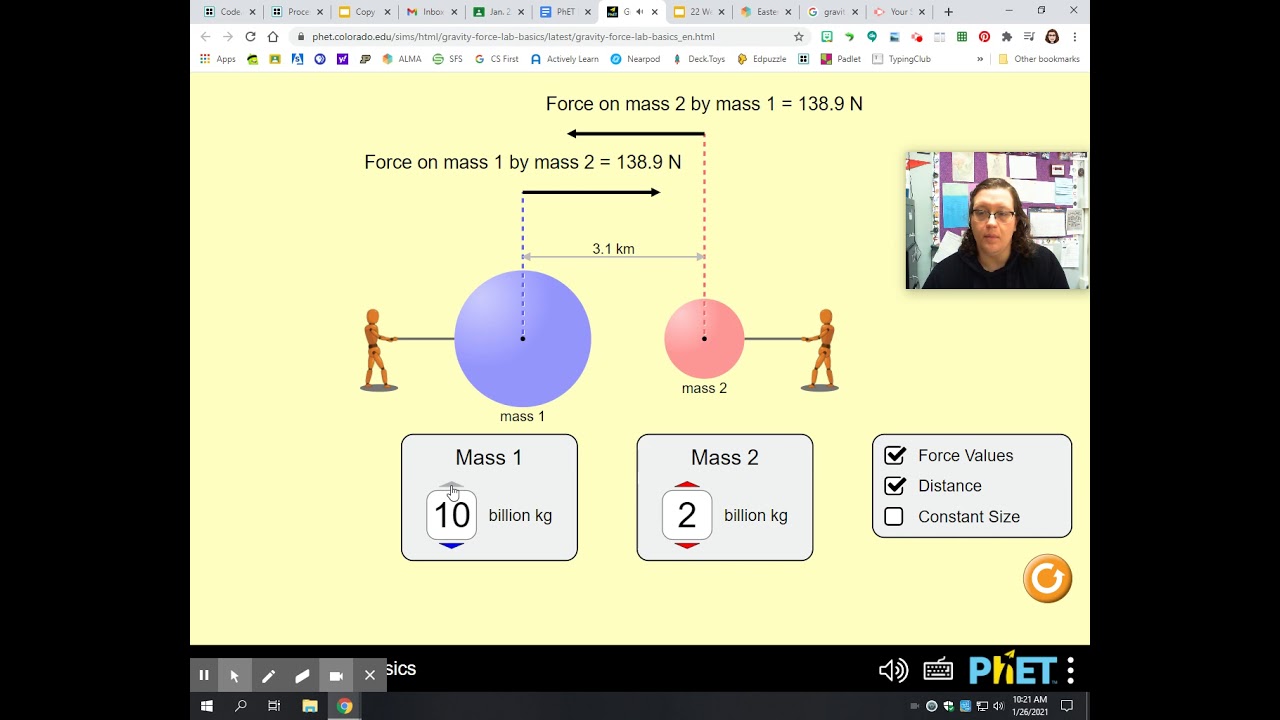Image resolution: width=1280 pixels, height=720 pixels.
Task: Click the browser forward arrow
Action: [228, 36]
